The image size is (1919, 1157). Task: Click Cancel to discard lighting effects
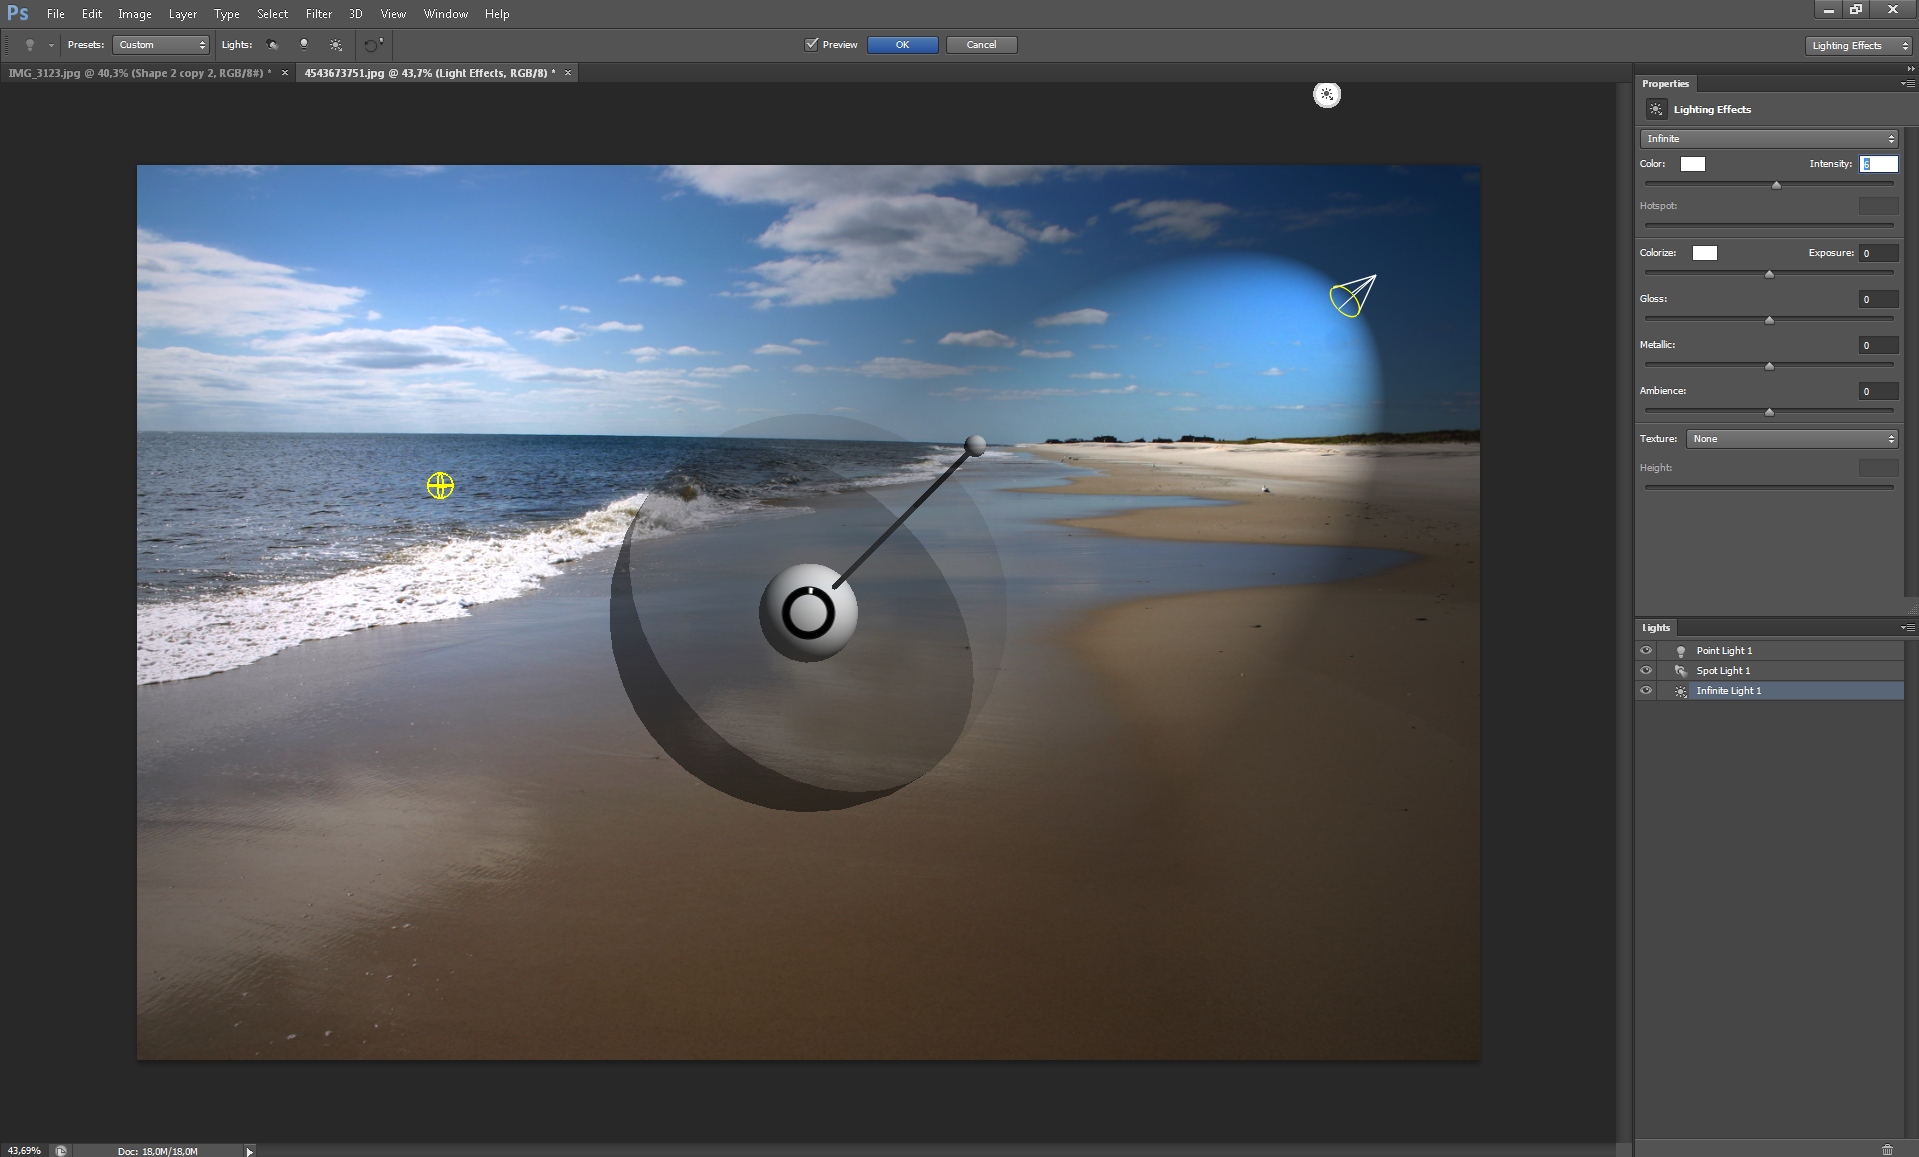980,45
